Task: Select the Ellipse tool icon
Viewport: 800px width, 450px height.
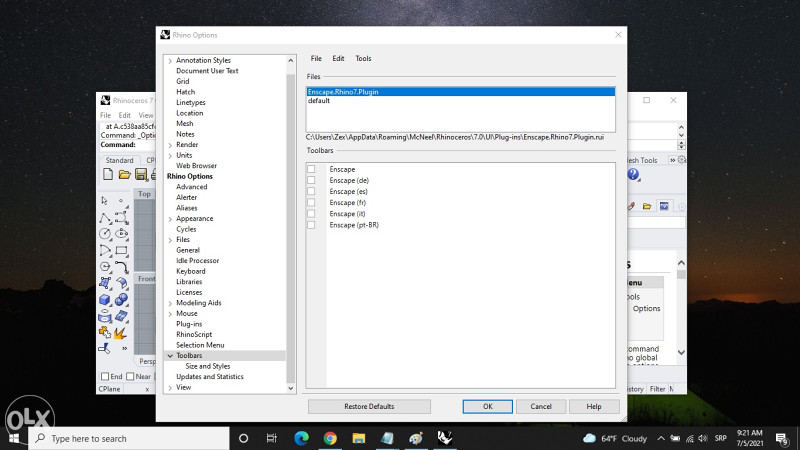Action: [x=121, y=234]
